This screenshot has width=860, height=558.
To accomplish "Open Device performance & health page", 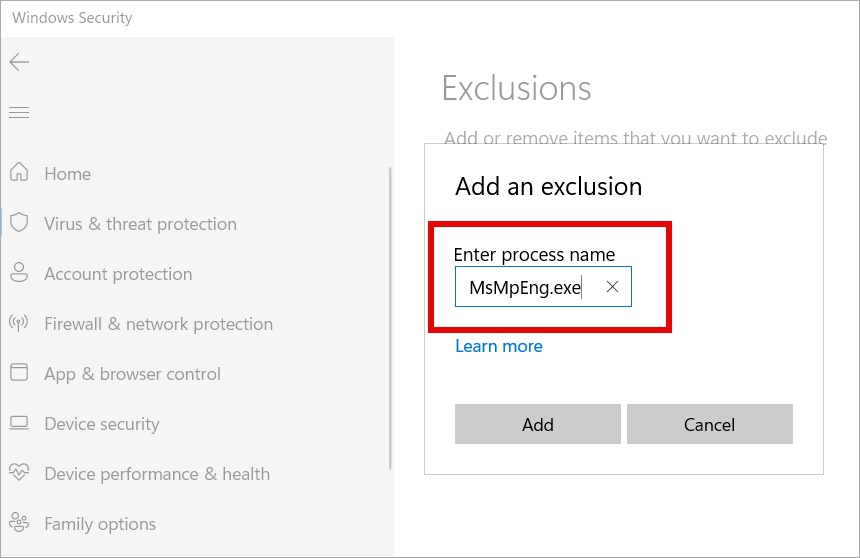I will click(157, 474).
